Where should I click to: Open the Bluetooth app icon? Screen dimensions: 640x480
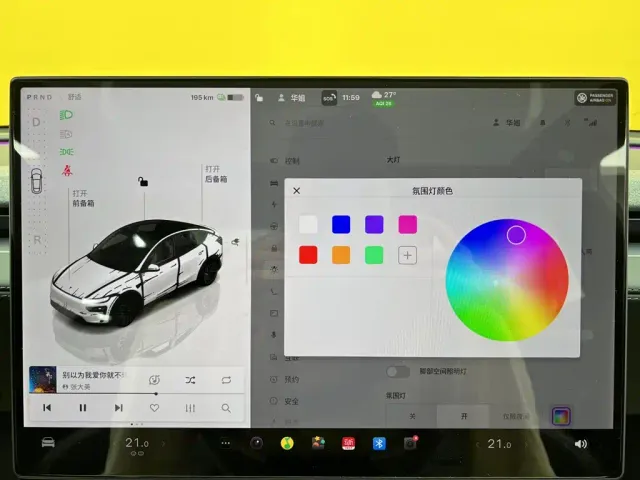379,443
